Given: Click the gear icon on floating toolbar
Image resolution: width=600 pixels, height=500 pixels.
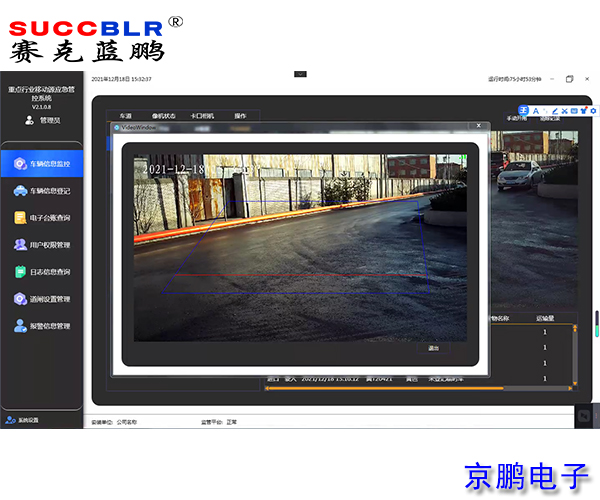Looking at the screenshot, I should (593, 110).
